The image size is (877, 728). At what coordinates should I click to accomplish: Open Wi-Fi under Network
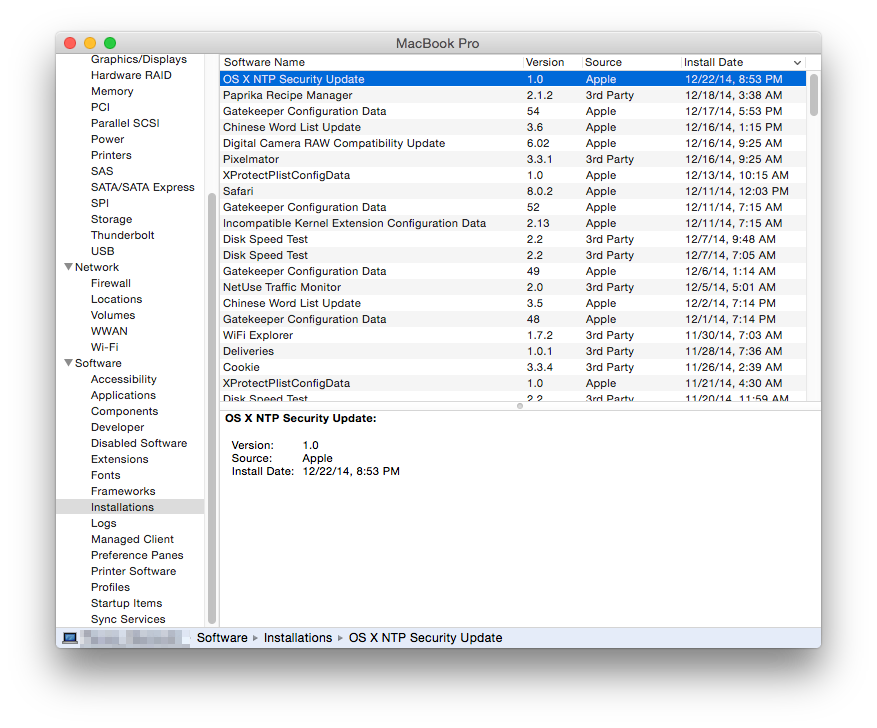105,347
